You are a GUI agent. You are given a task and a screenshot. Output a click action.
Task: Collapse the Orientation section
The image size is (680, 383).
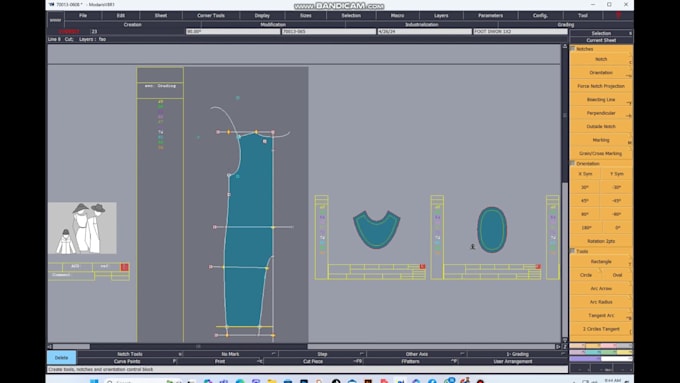(572, 163)
